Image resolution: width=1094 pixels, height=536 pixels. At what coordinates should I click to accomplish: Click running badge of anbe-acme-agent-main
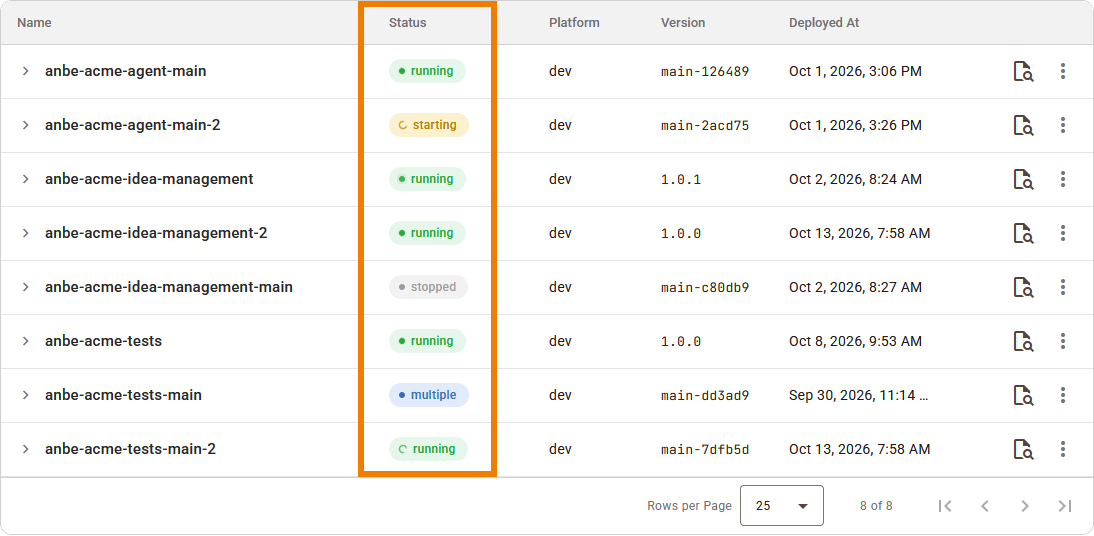(427, 71)
